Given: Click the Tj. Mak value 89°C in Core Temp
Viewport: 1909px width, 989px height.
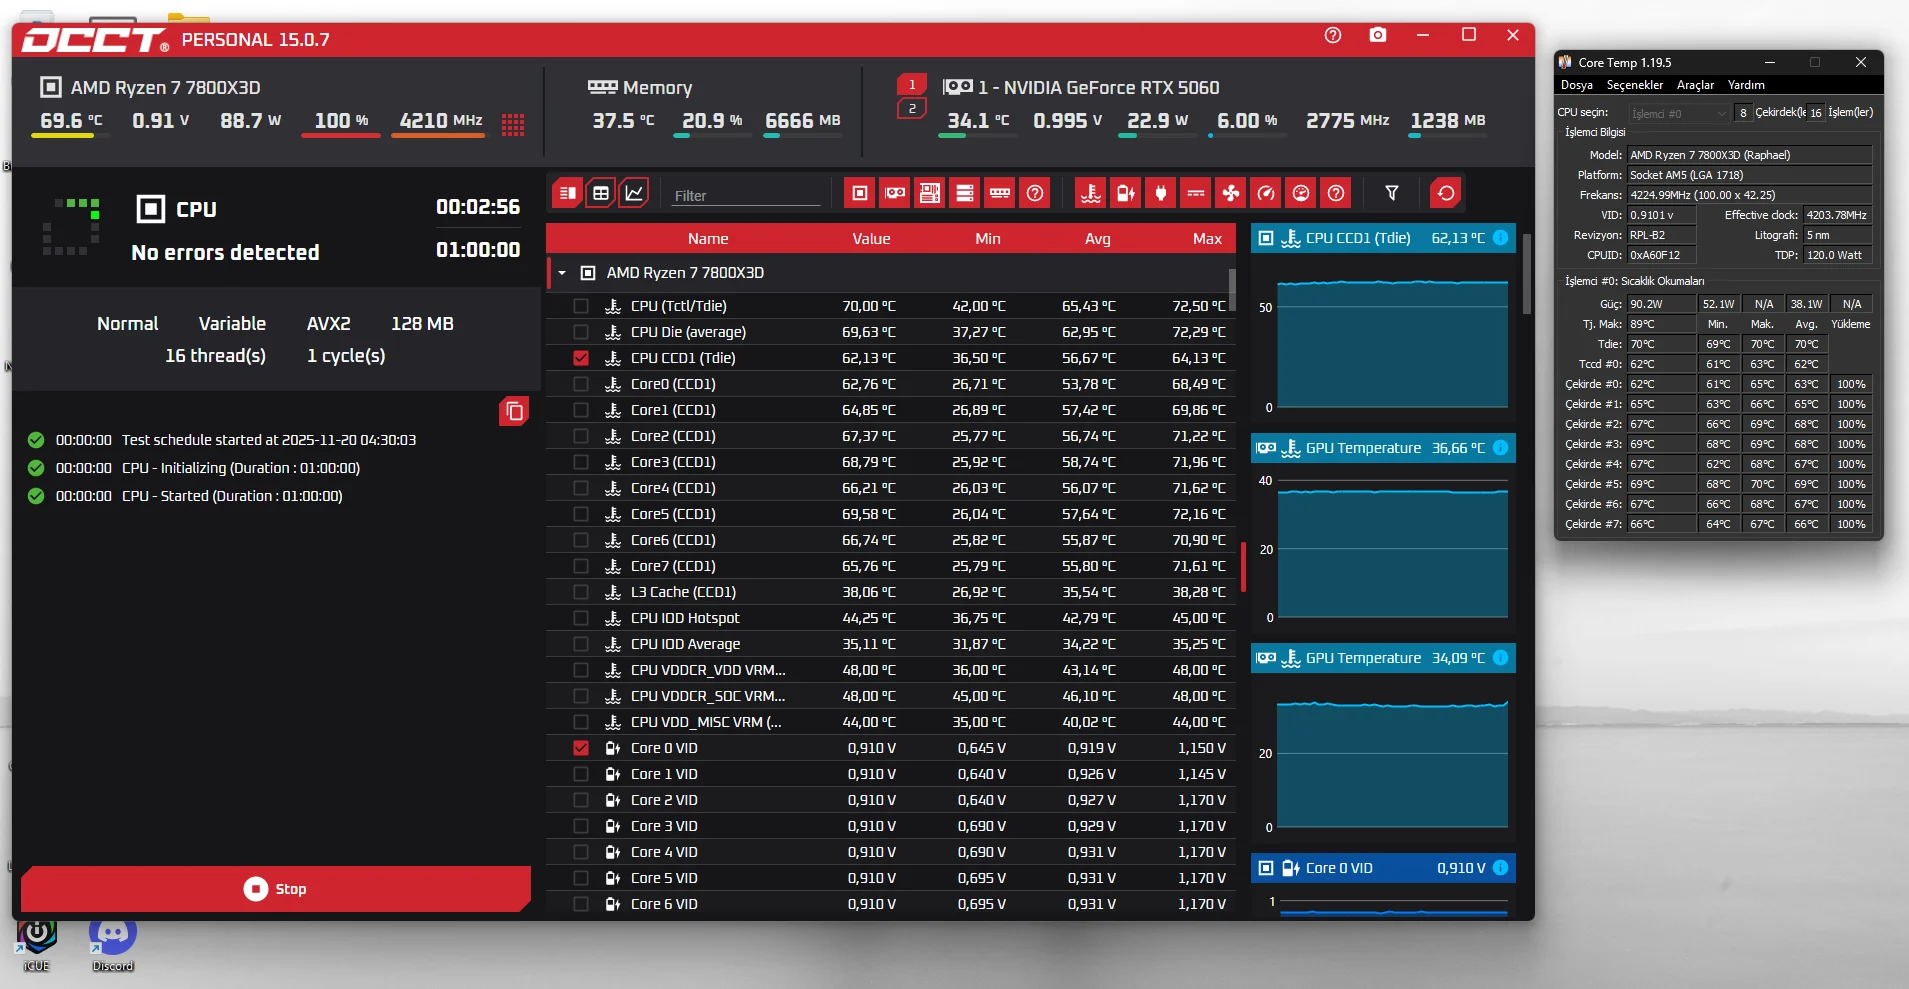Looking at the screenshot, I should [x=1661, y=324].
